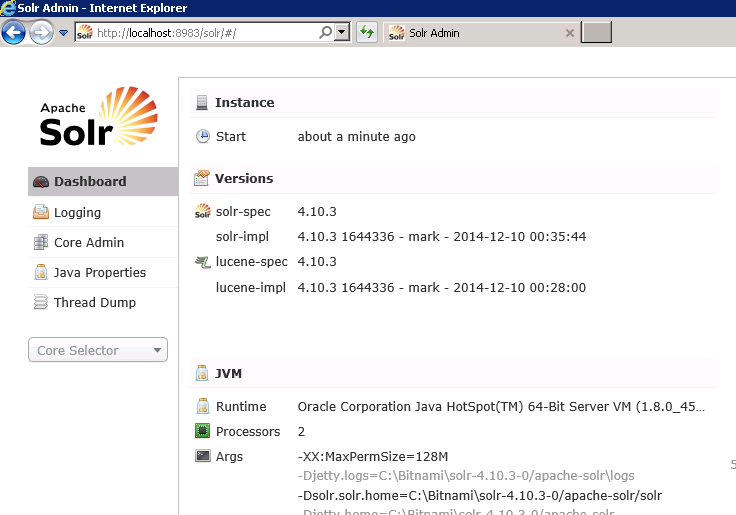Screen dimensions: 736x515
Task: Open the Java Properties menu item
Action: click(x=103, y=272)
